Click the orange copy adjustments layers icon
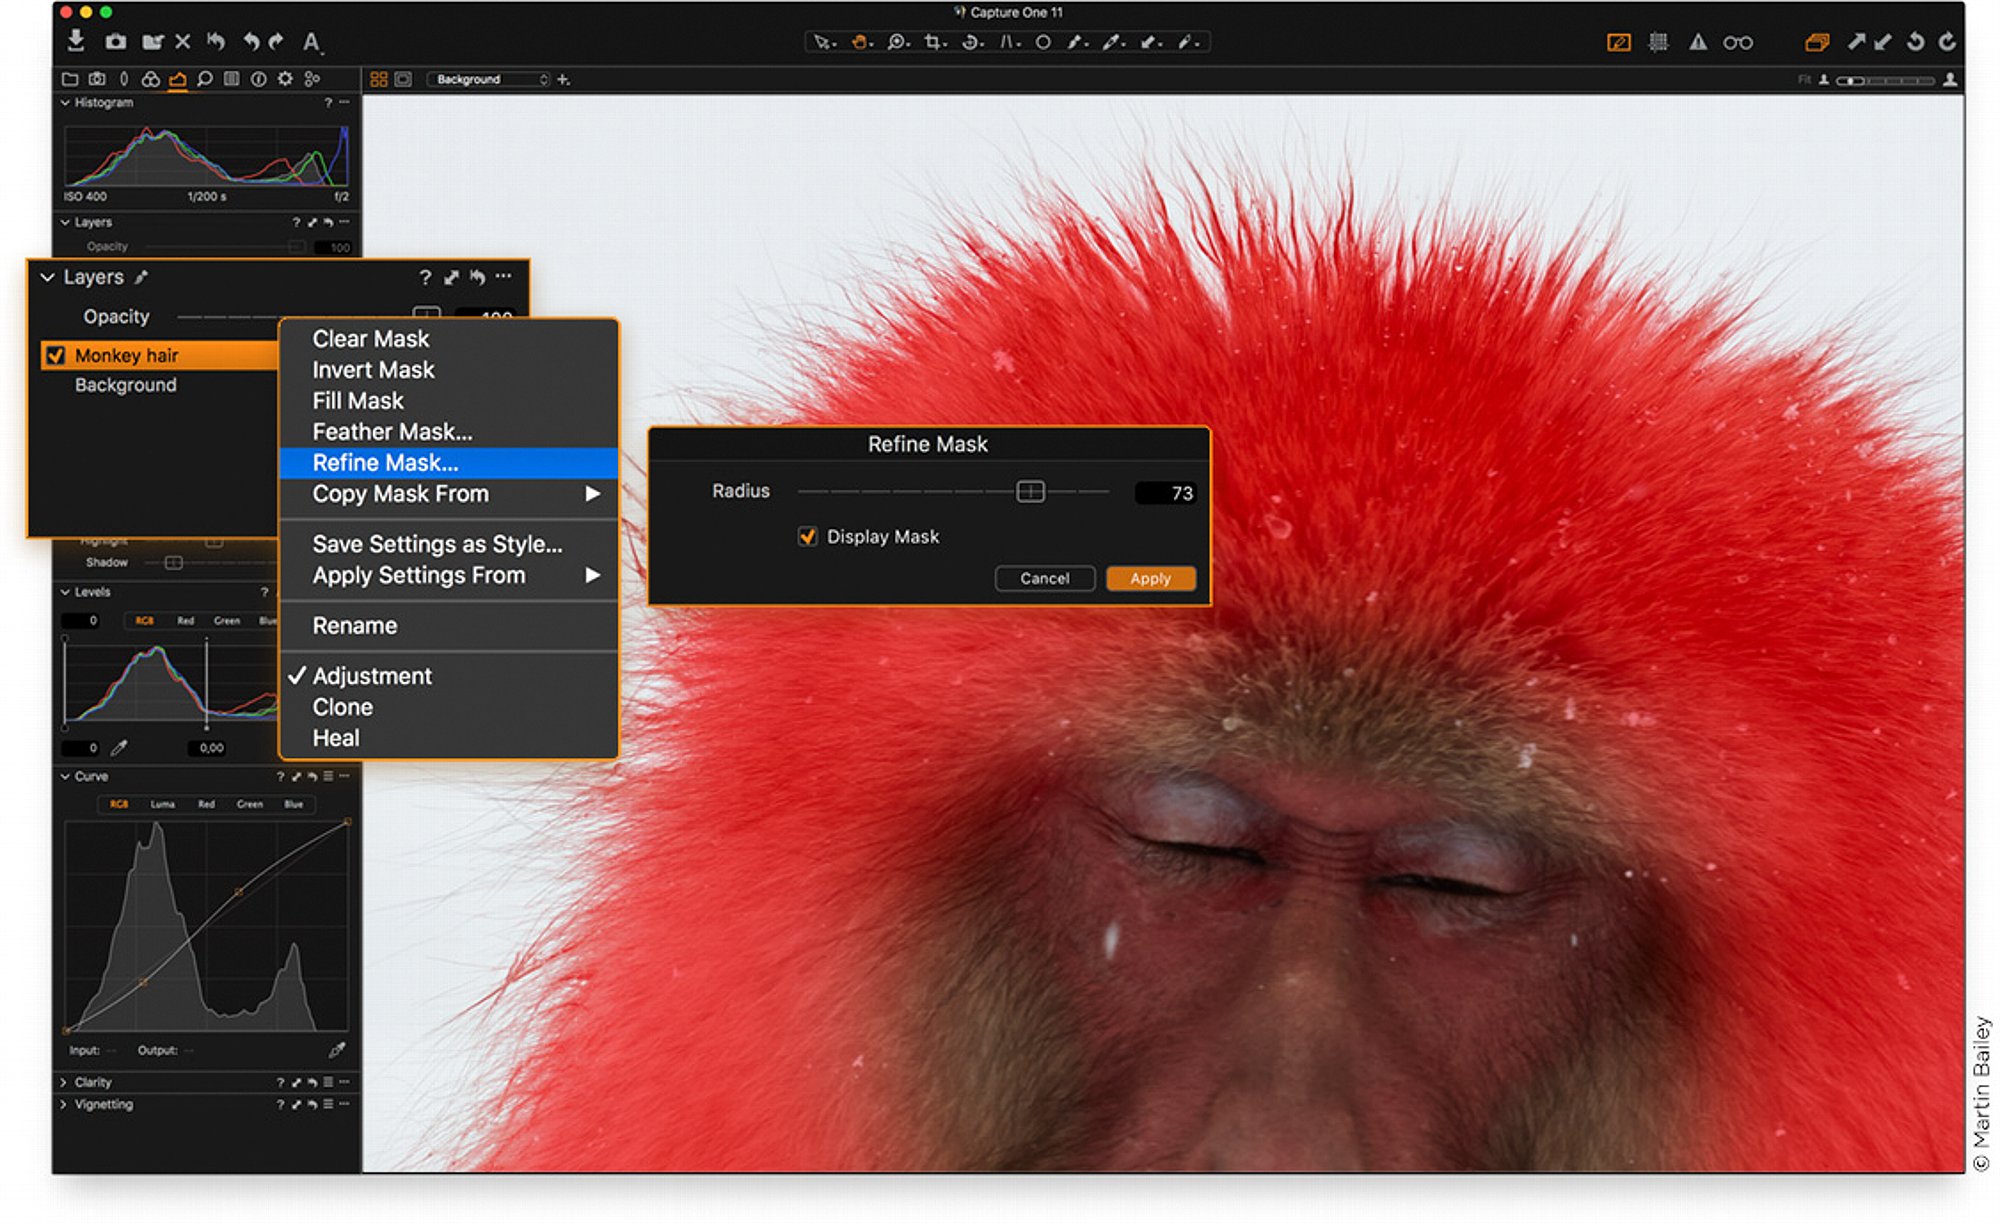The width and height of the screenshot is (2000, 1224). point(1817,42)
